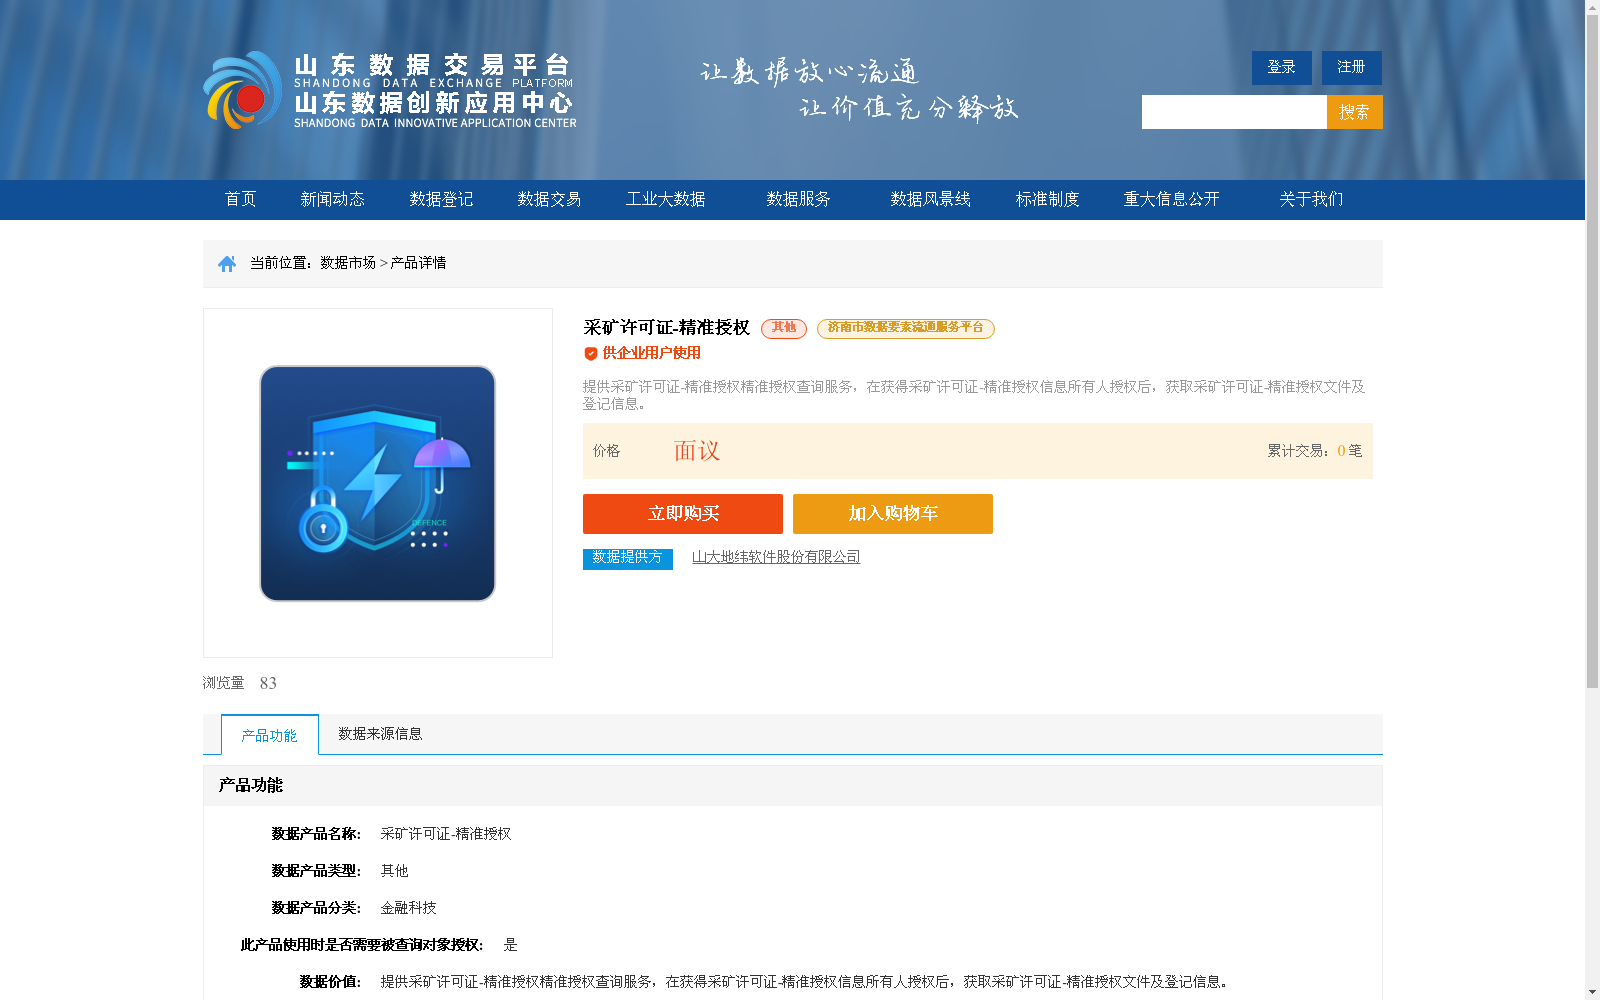The width and height of the screenshot is (1600, 1000).
Task: Focus the header search input field
Action: pyautogui.click(x=1234, y=112)
